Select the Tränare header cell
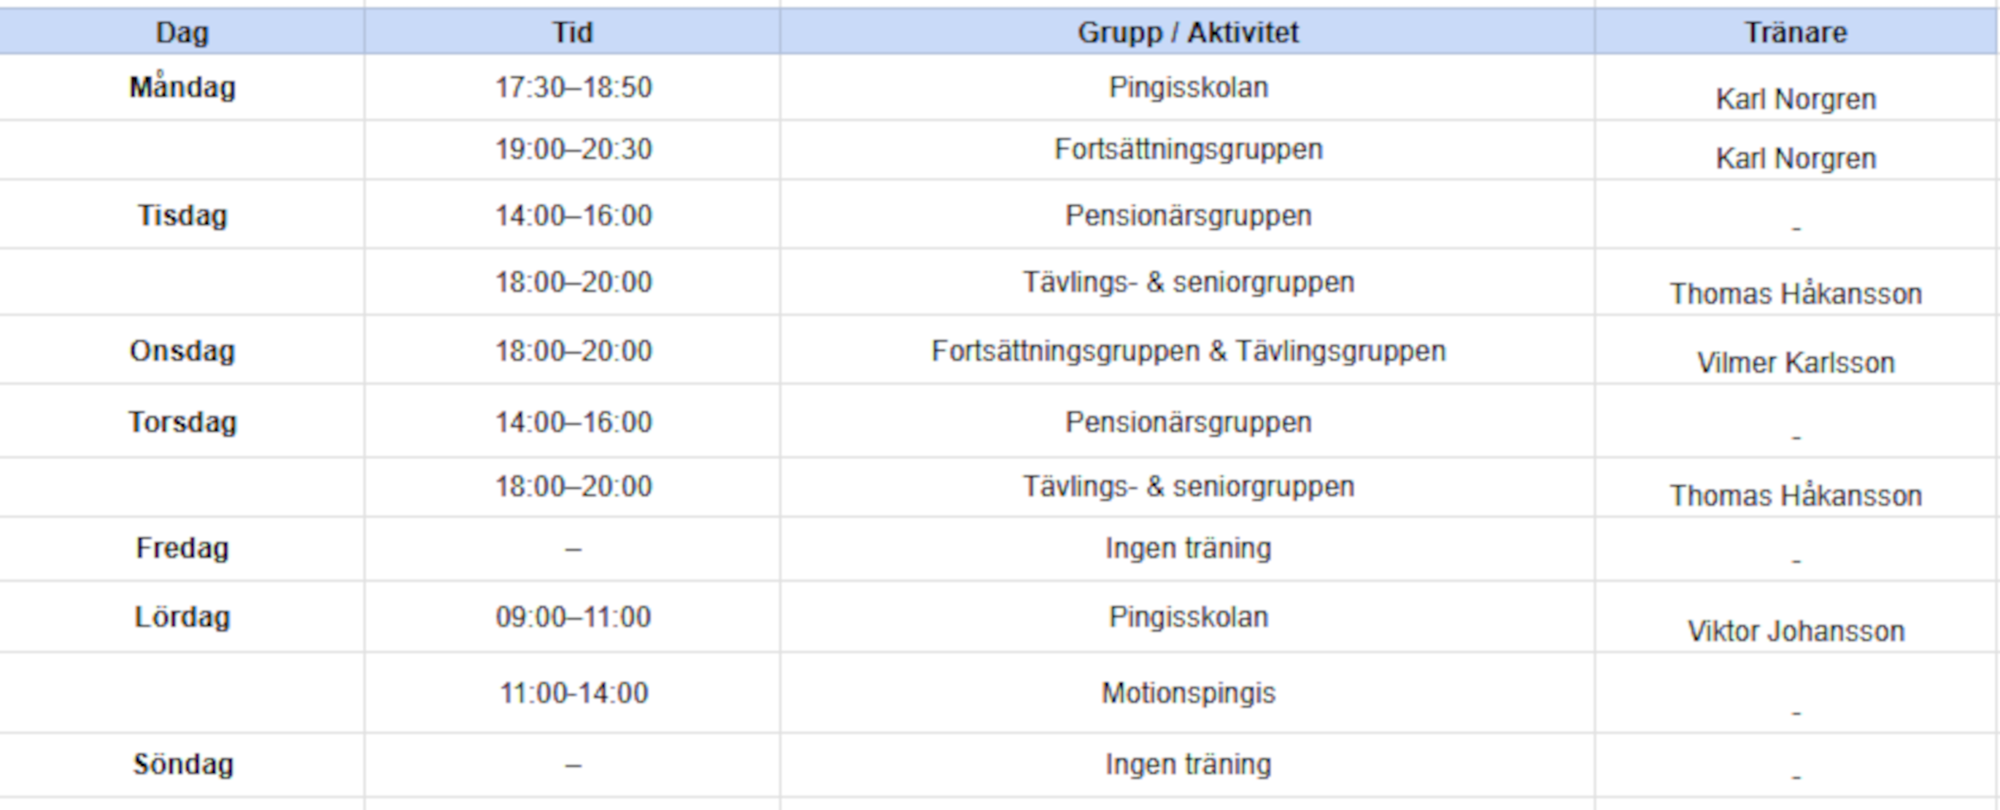This screenshot has height=810, width=2000. (1796, 32)
